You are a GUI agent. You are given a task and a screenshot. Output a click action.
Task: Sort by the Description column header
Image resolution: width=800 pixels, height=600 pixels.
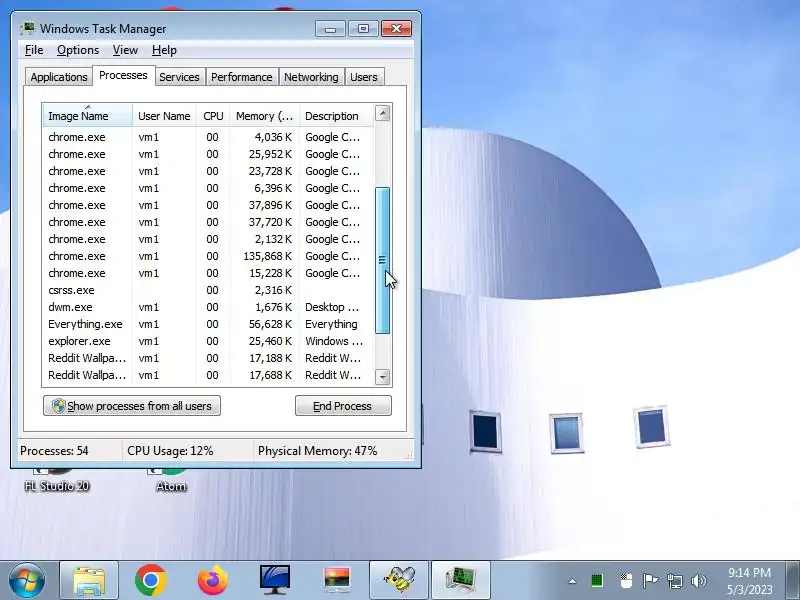coord(337,116)
